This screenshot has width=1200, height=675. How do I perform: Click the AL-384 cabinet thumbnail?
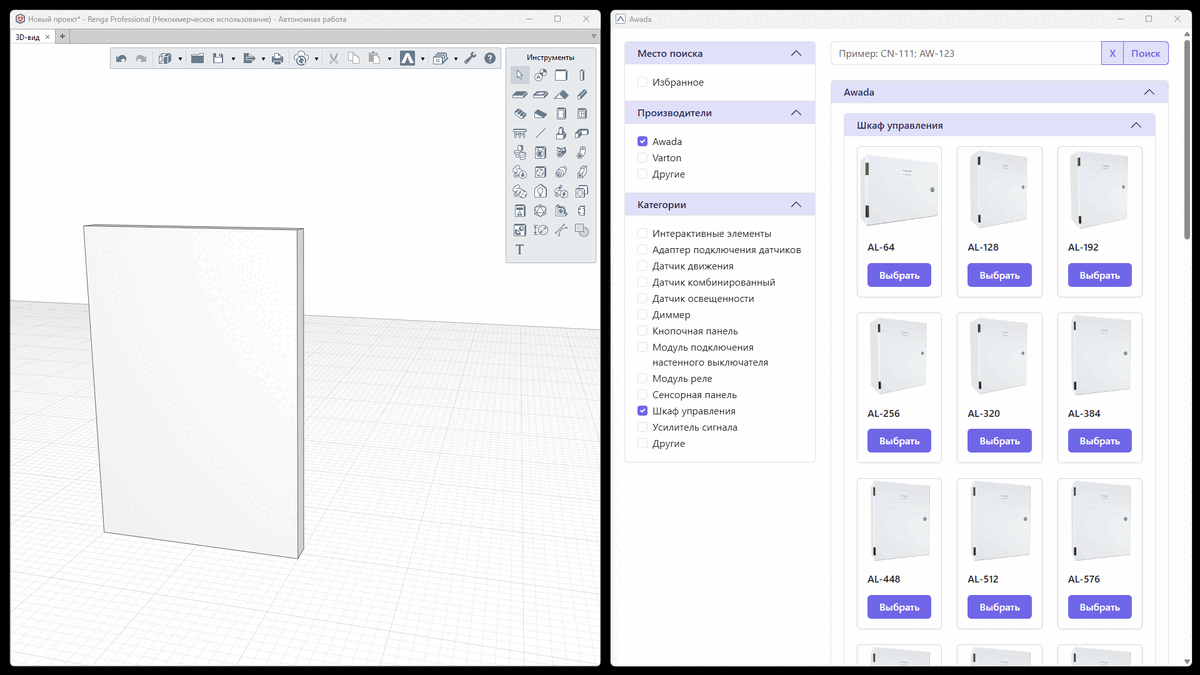click(x=1100, y=356)
